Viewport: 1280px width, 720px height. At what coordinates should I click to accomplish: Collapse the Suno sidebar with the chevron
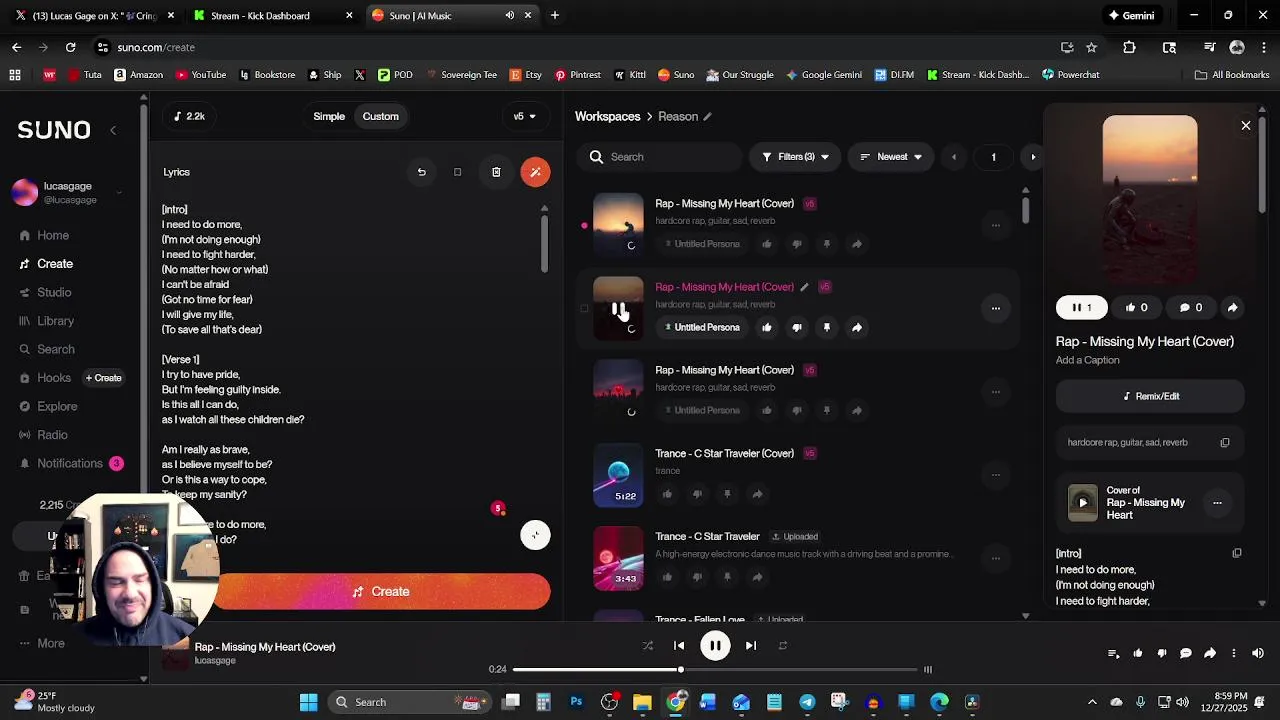click(113, 130)
